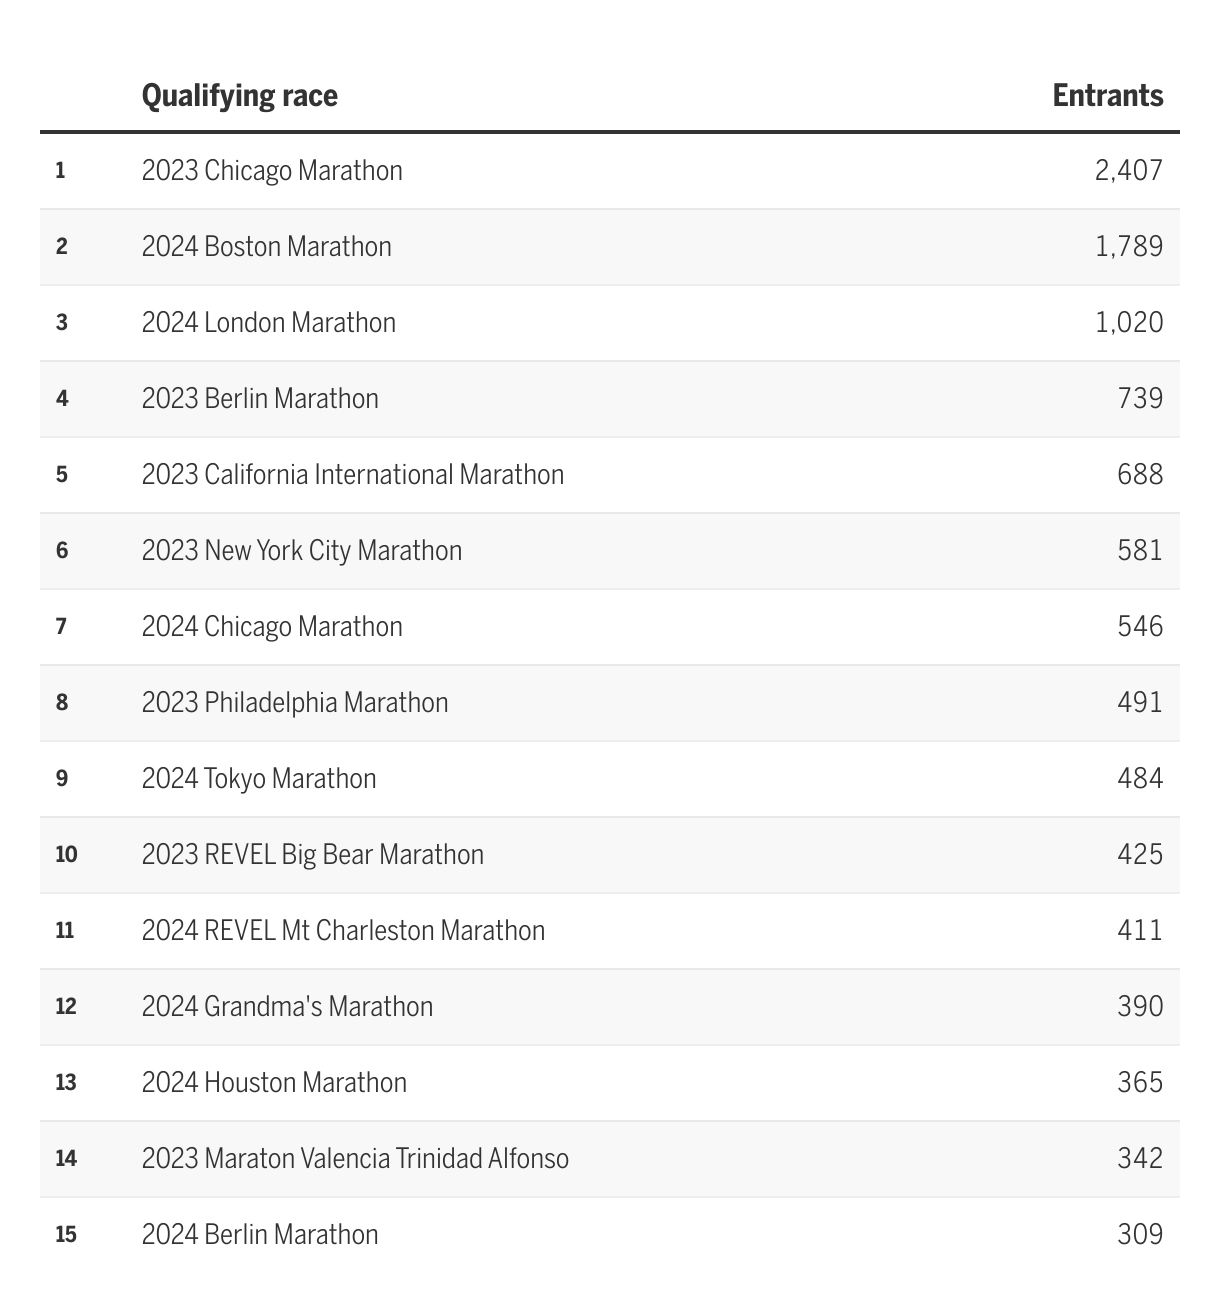Image resolution: width=1220 pixels, height=1312 pixels.
Task: Click the Entrants column header
Action: point(1107,96)
